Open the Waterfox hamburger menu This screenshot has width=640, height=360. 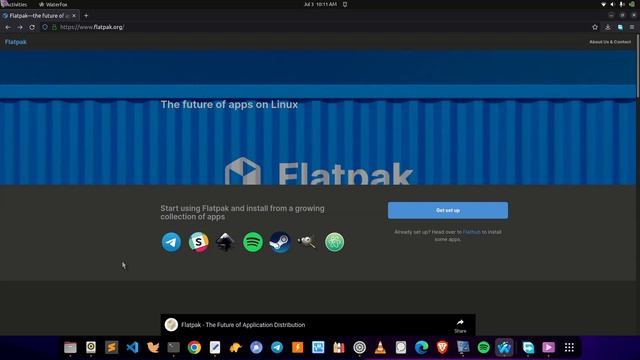tap(632, 27)
